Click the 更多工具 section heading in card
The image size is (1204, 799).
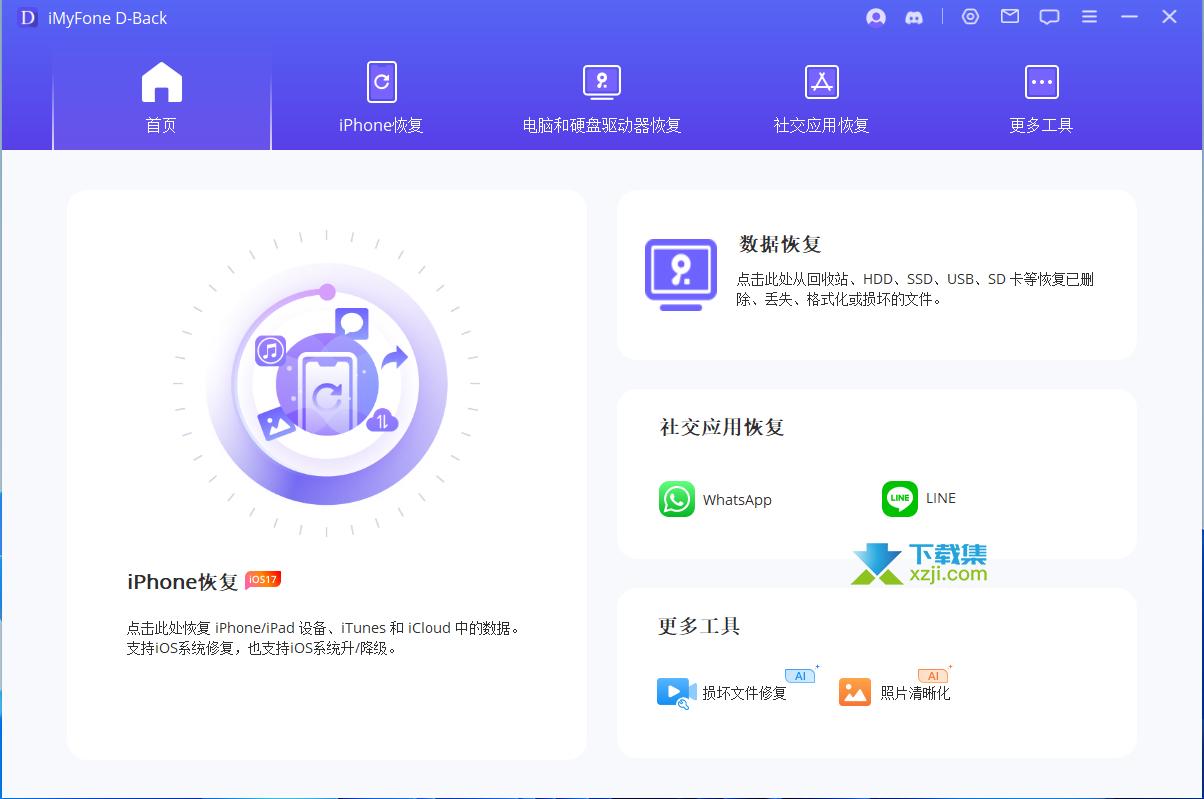699,627
